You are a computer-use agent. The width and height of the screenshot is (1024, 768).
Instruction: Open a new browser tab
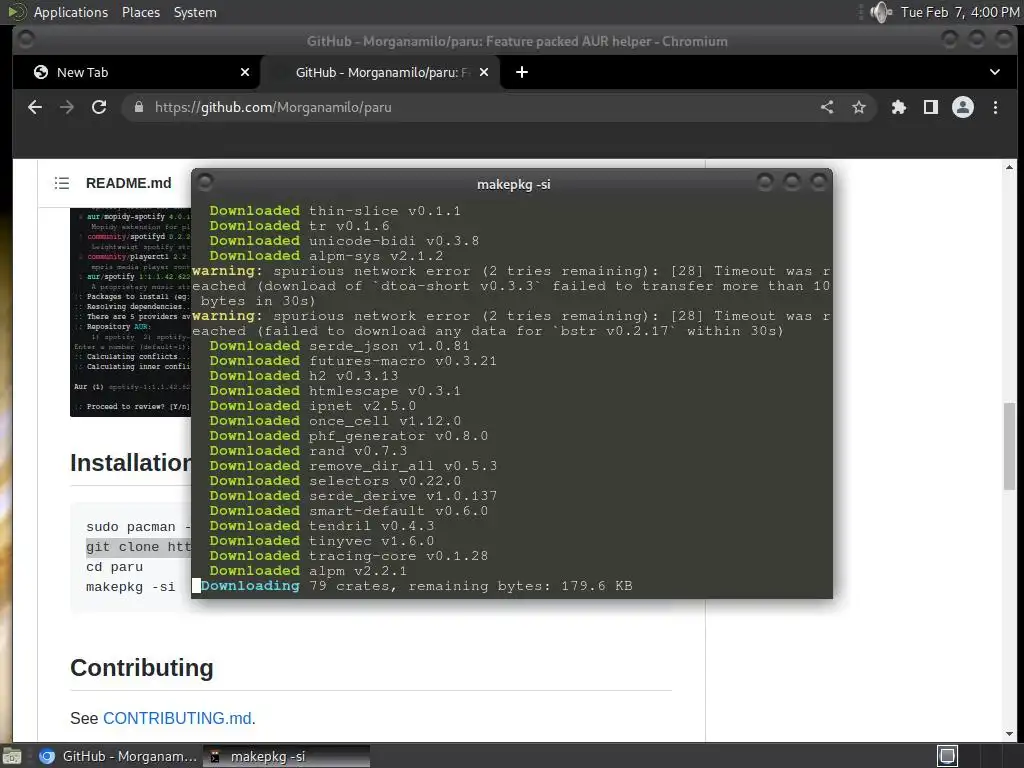pos(522,72)
